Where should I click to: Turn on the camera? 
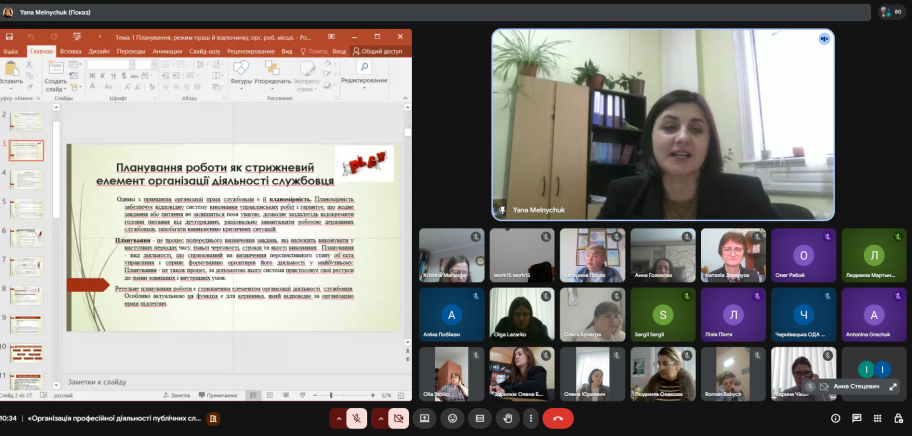[x=398, y=418]
